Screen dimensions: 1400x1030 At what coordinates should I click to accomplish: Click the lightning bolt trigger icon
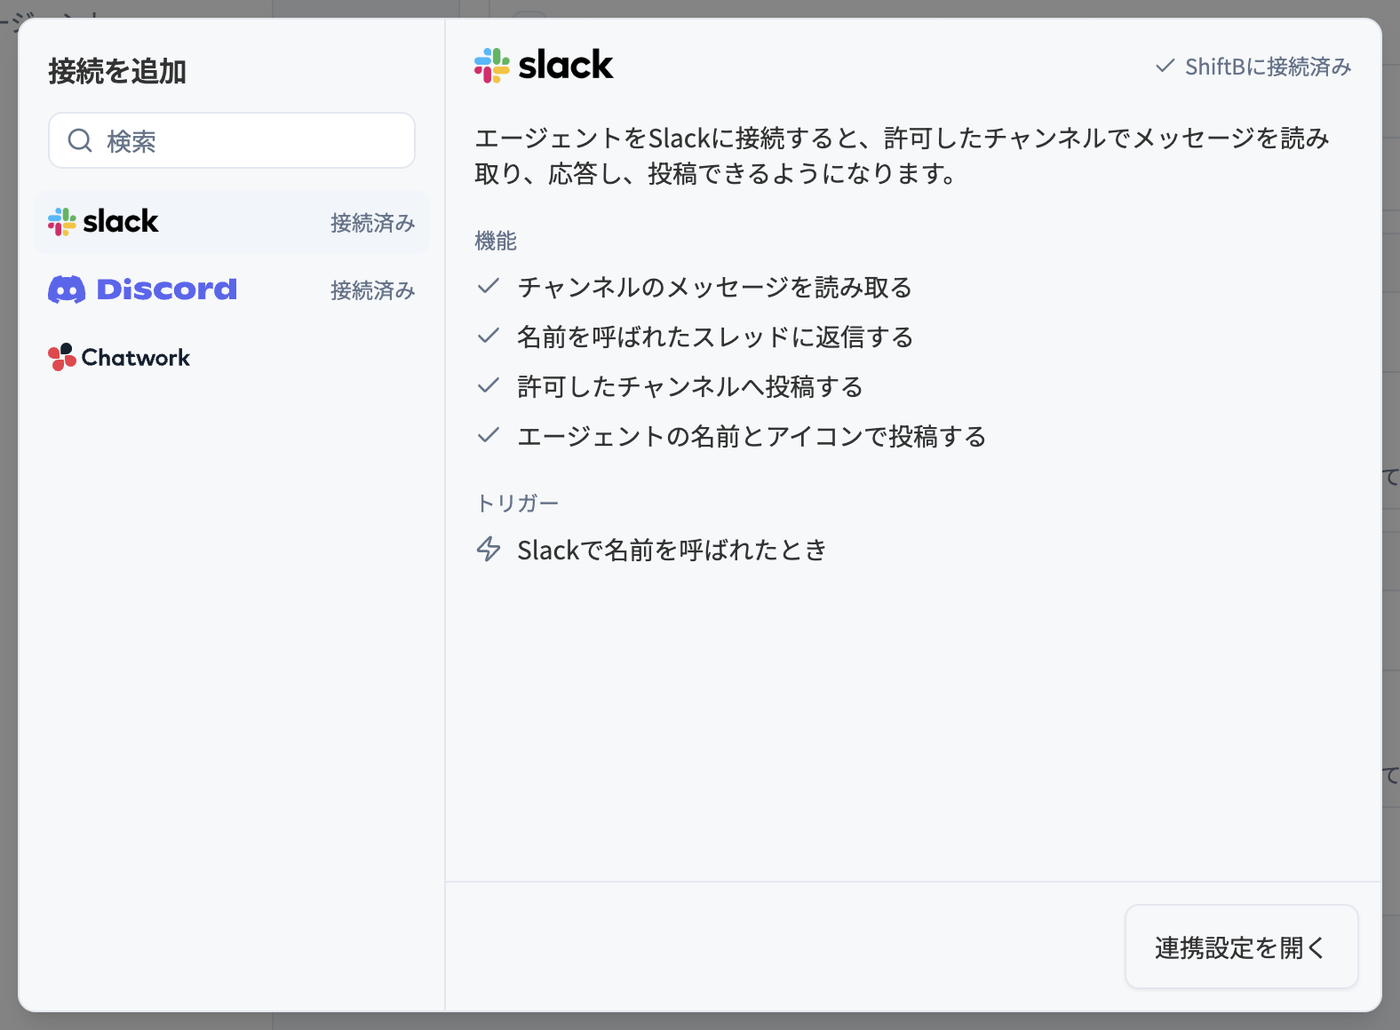(x=488, y=549)
